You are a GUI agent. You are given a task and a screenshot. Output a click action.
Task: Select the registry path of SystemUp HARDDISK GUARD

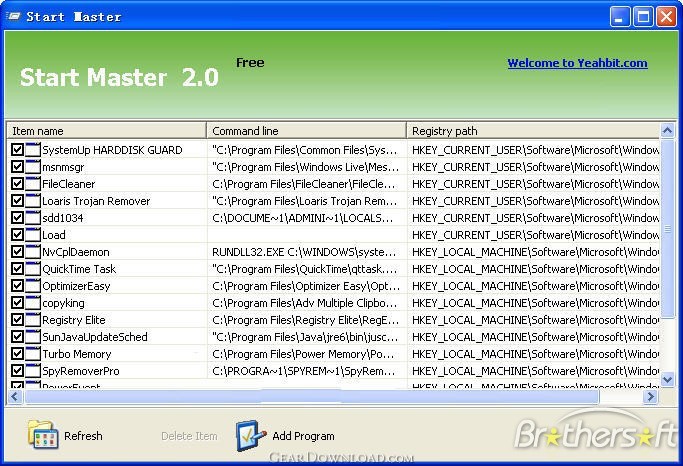click(534, 150)
